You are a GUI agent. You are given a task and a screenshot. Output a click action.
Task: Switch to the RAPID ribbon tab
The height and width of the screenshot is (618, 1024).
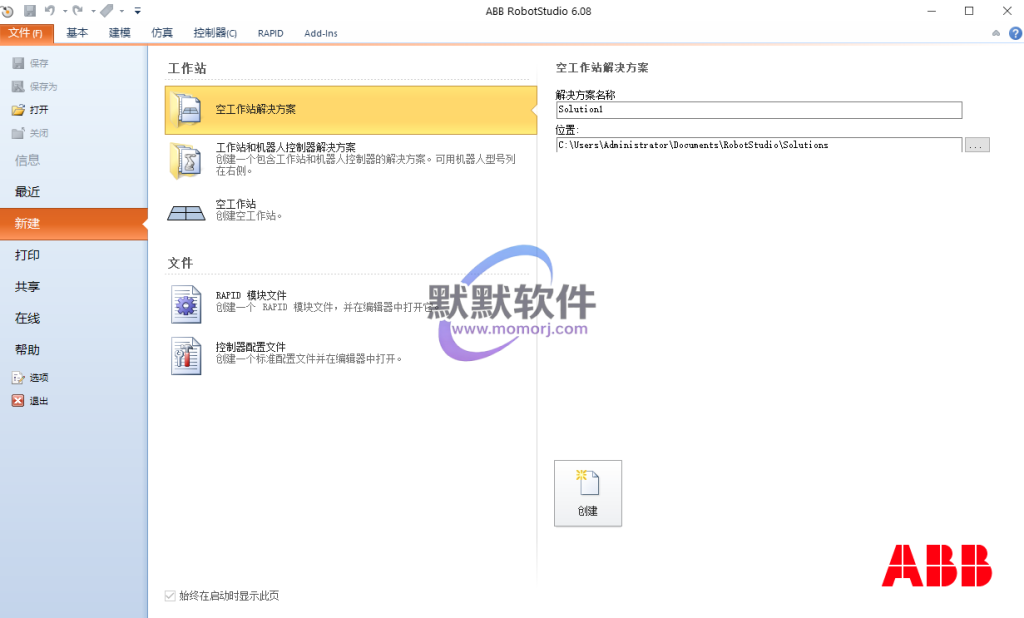[x=270, y=33]
